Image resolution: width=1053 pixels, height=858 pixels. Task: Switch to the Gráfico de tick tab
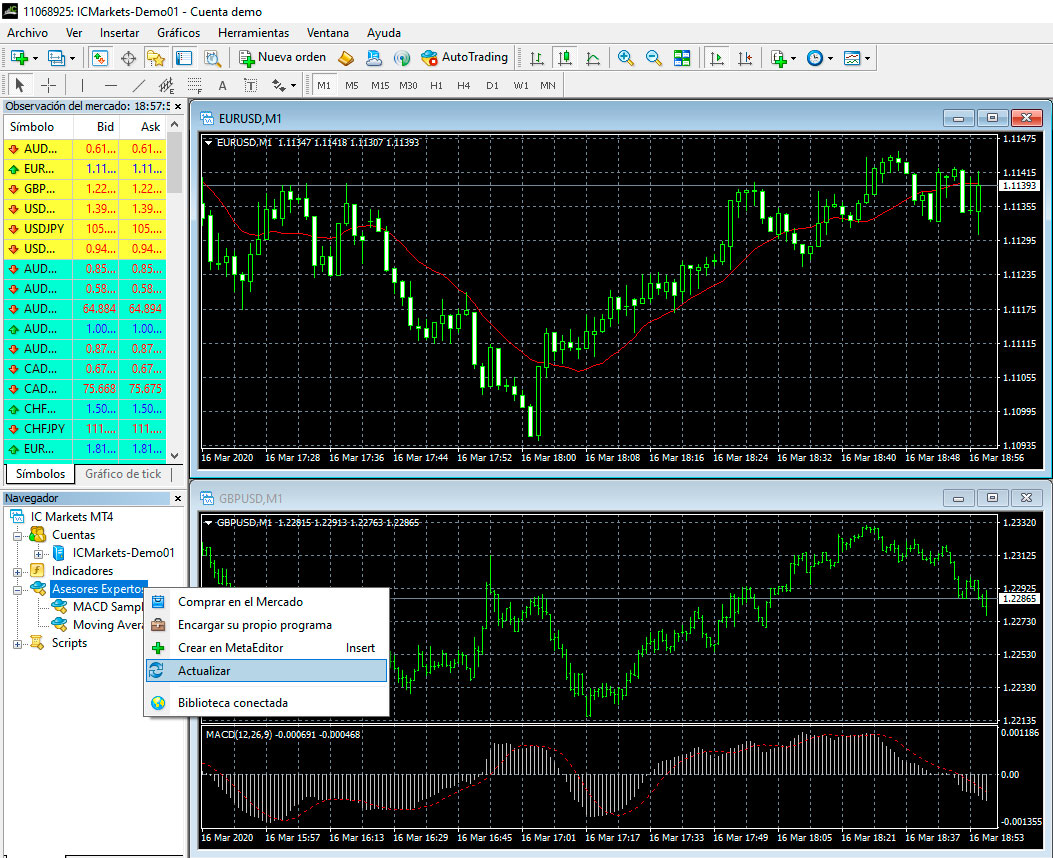123,474
